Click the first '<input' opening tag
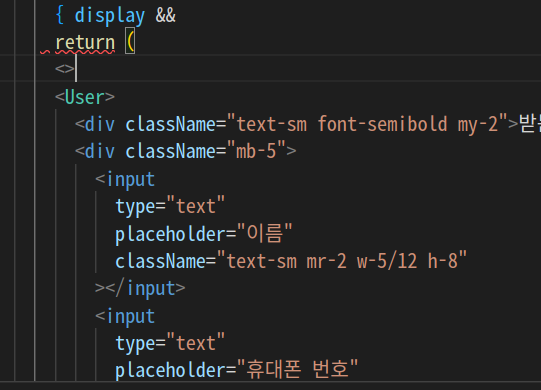Image resolution: width=541 pixels, height=390 pixels. 125,179
